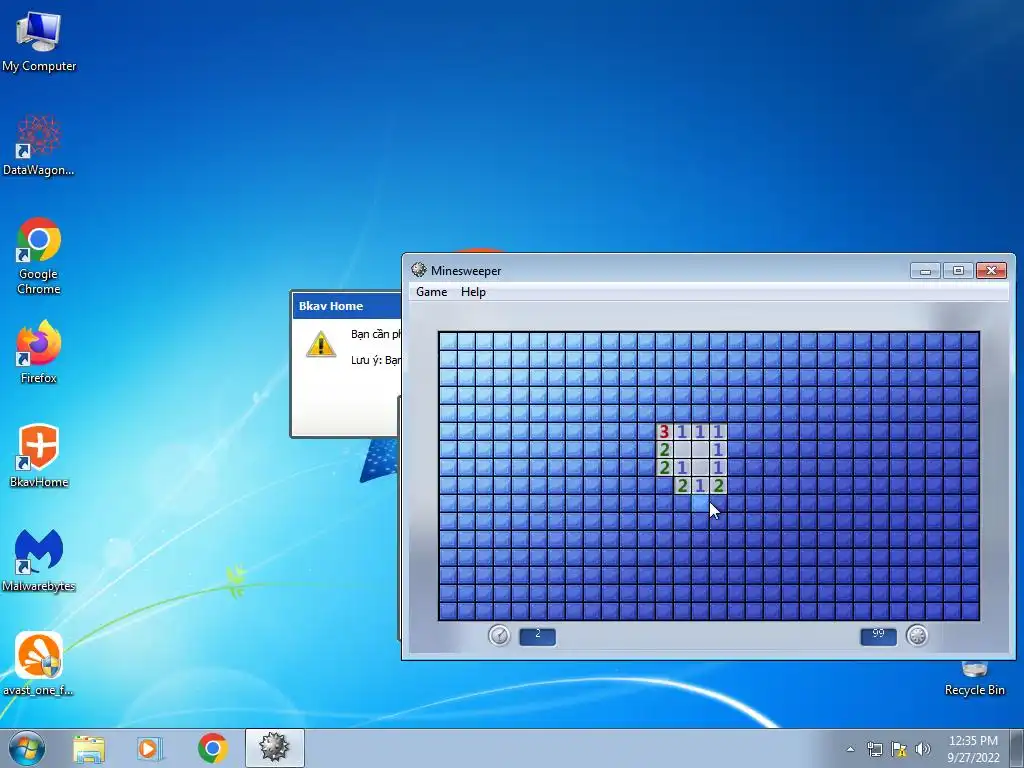Select the Google Chrome desktop shortcut
1024x768 pixels.
click(39, 256)
